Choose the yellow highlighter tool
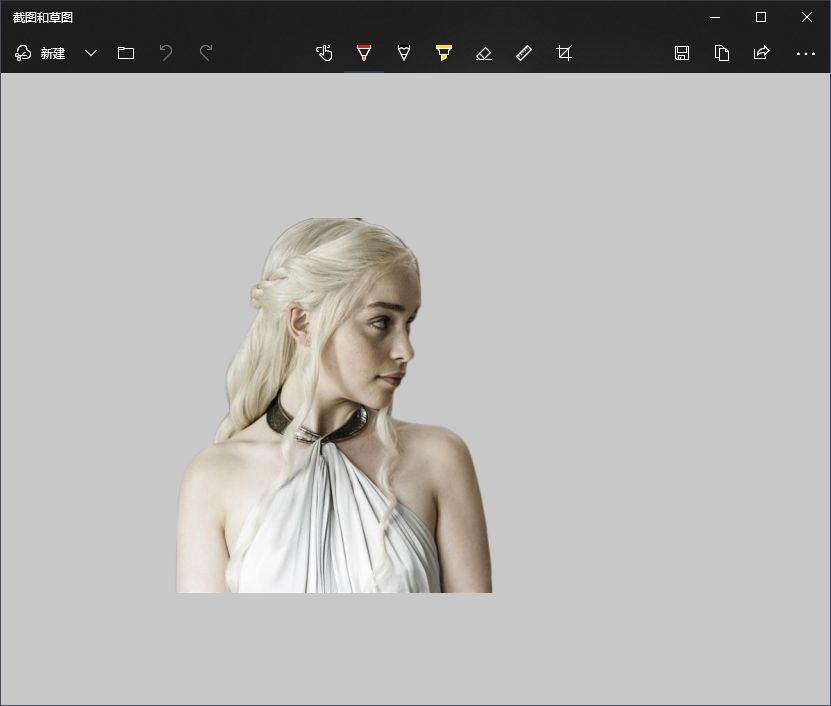 pyautogui.click(x=444, y=53)
